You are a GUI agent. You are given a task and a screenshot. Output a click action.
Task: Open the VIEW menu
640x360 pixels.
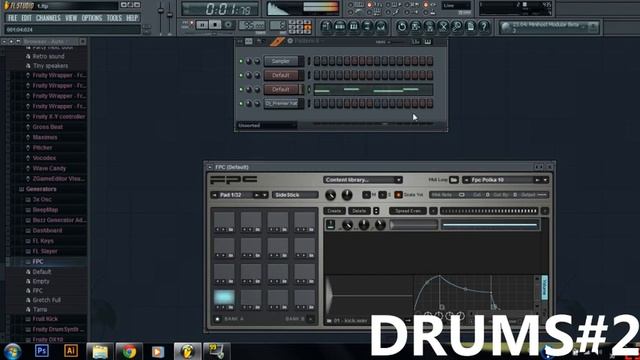tap(71, 18)
